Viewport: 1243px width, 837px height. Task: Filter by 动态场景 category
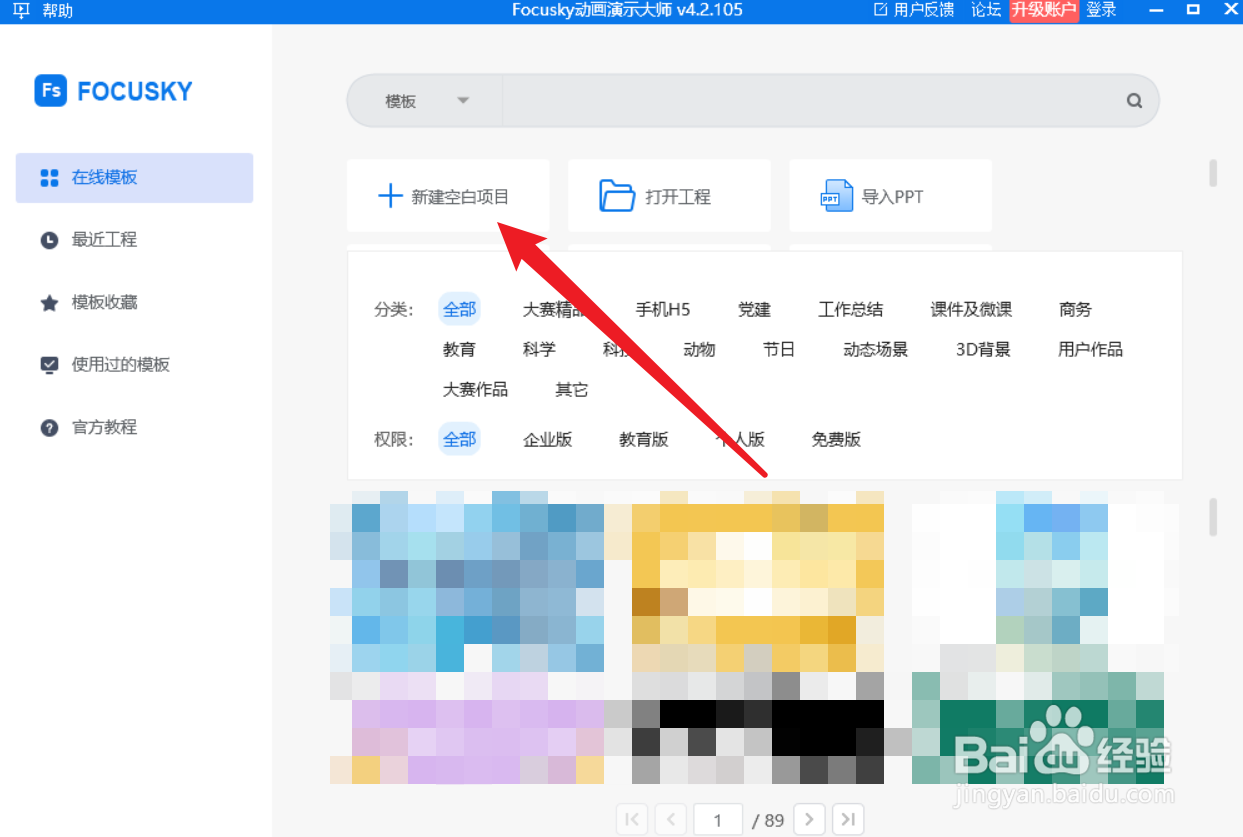pos(876,350)
